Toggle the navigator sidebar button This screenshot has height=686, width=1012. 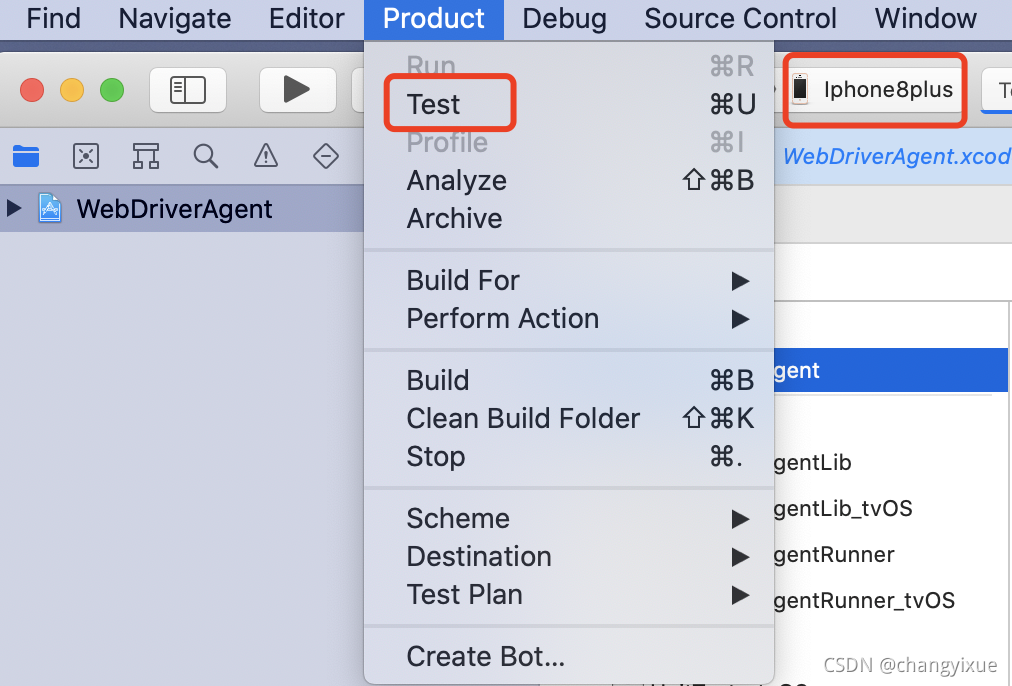pos(188,89)
